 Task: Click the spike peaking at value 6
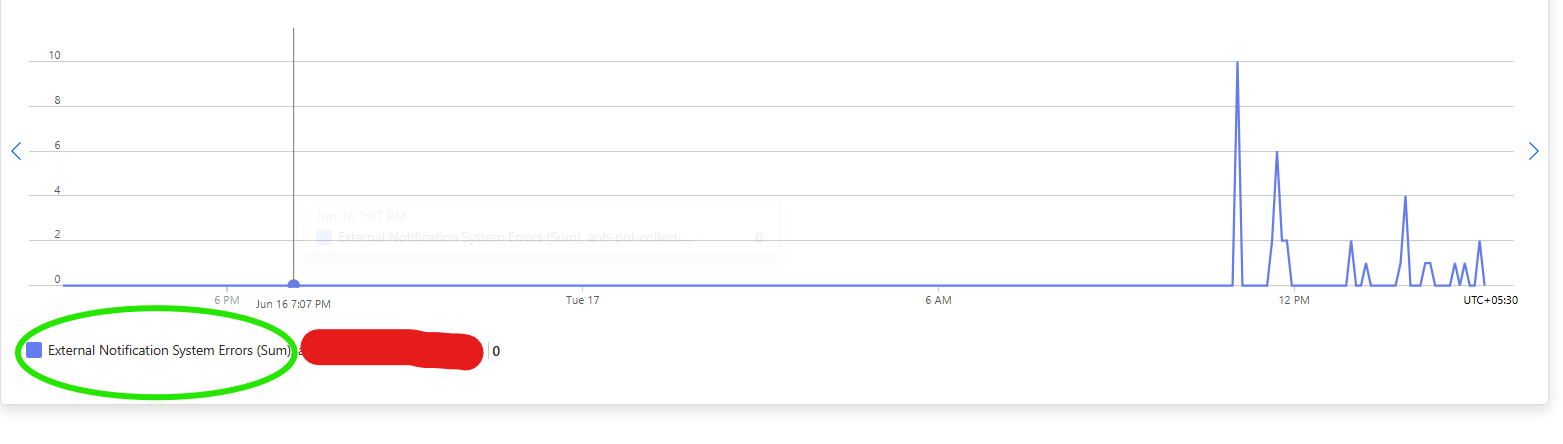pos(1277,152)
